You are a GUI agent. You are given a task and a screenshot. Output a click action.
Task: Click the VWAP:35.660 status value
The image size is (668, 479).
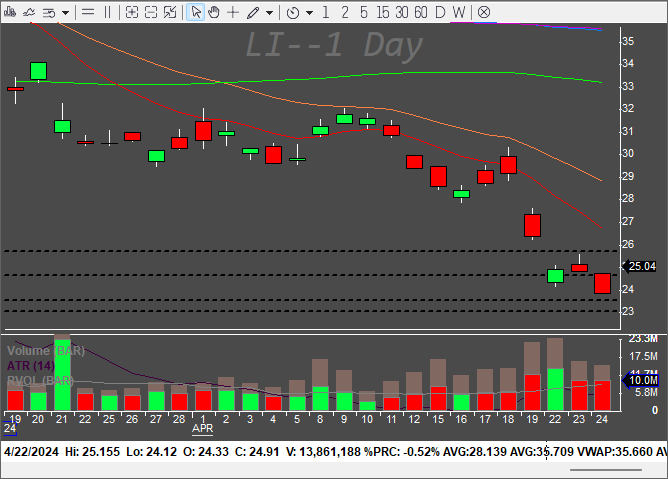click(x=615, y=452)
